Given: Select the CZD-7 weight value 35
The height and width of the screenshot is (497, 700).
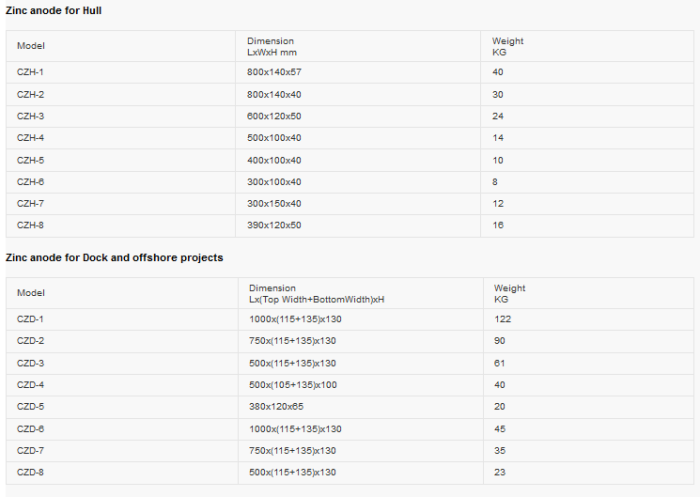Looking at the screenshot, I should pos(500,451).
